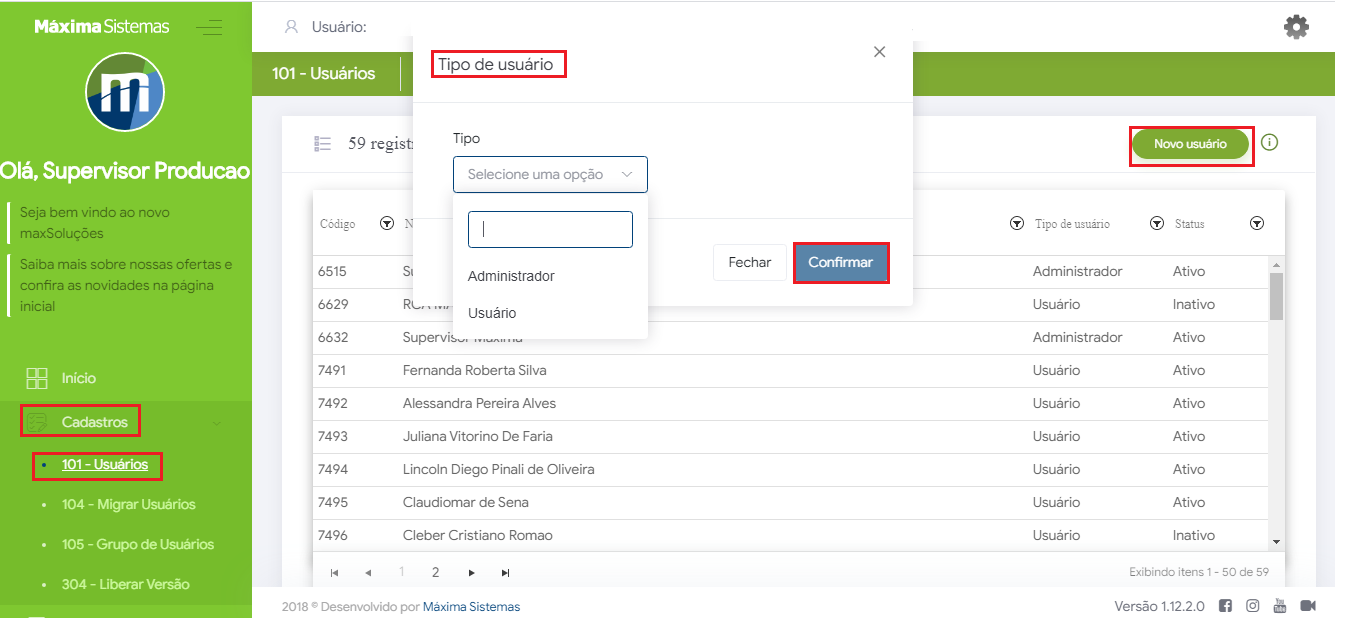Click the list view icon near records count

pyautogui.click(x=322, y=144)
